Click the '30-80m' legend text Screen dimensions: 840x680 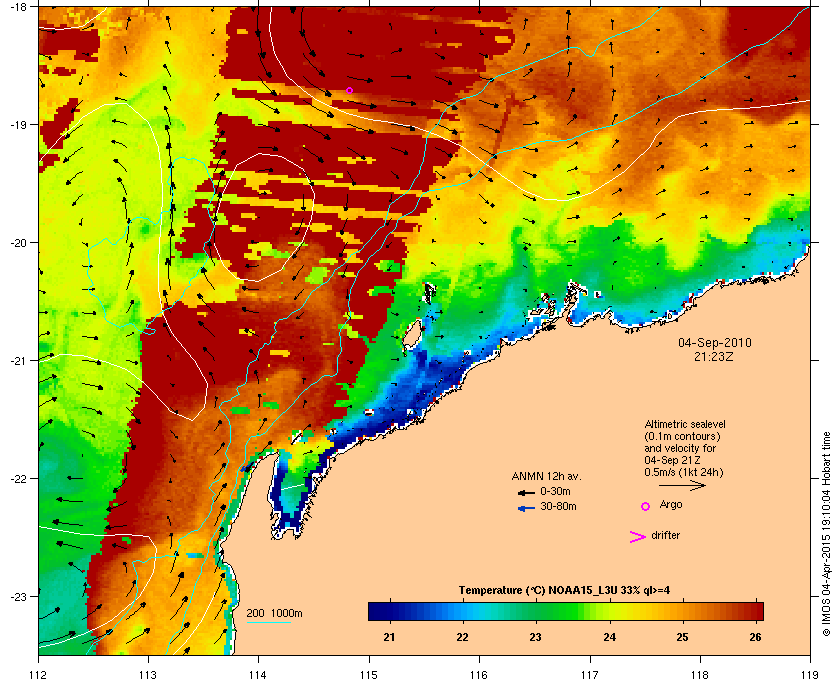click(x=558, y=506)
